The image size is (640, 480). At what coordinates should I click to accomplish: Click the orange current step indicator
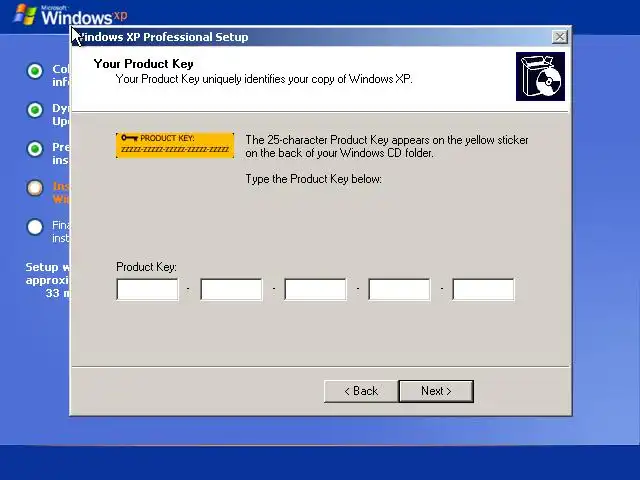point(35,188)
